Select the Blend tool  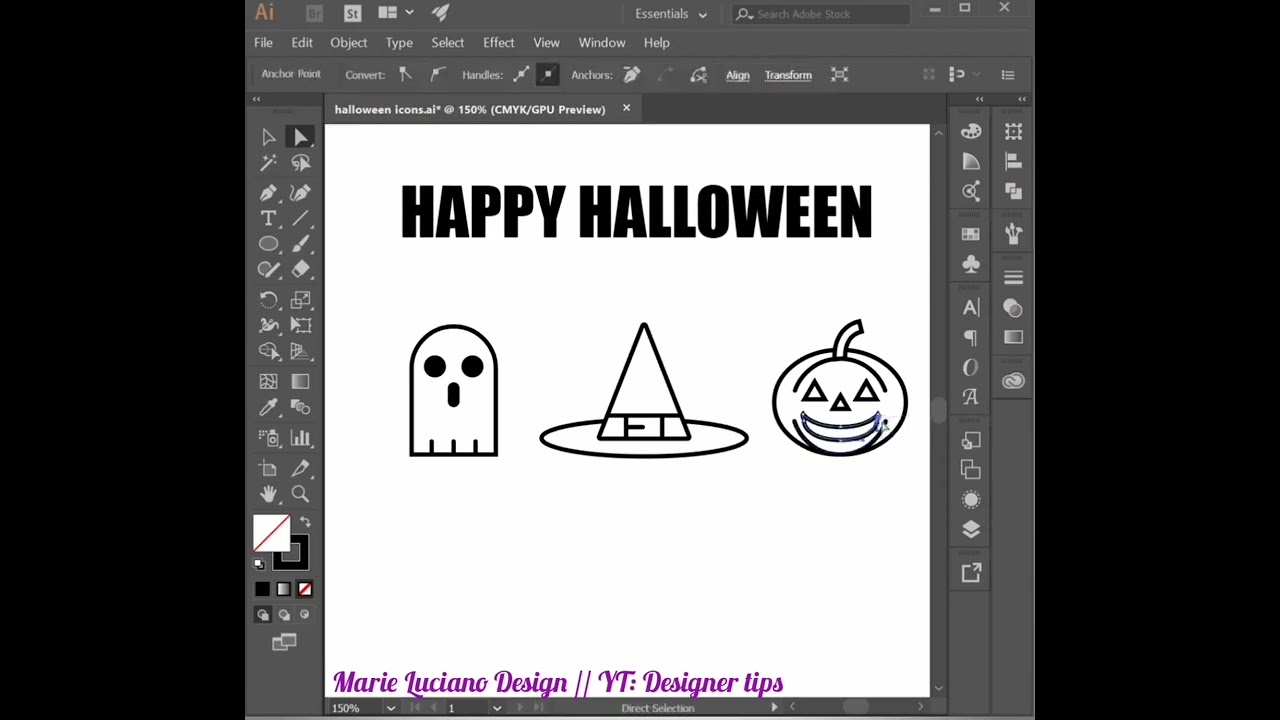click(x=300, y=407)
